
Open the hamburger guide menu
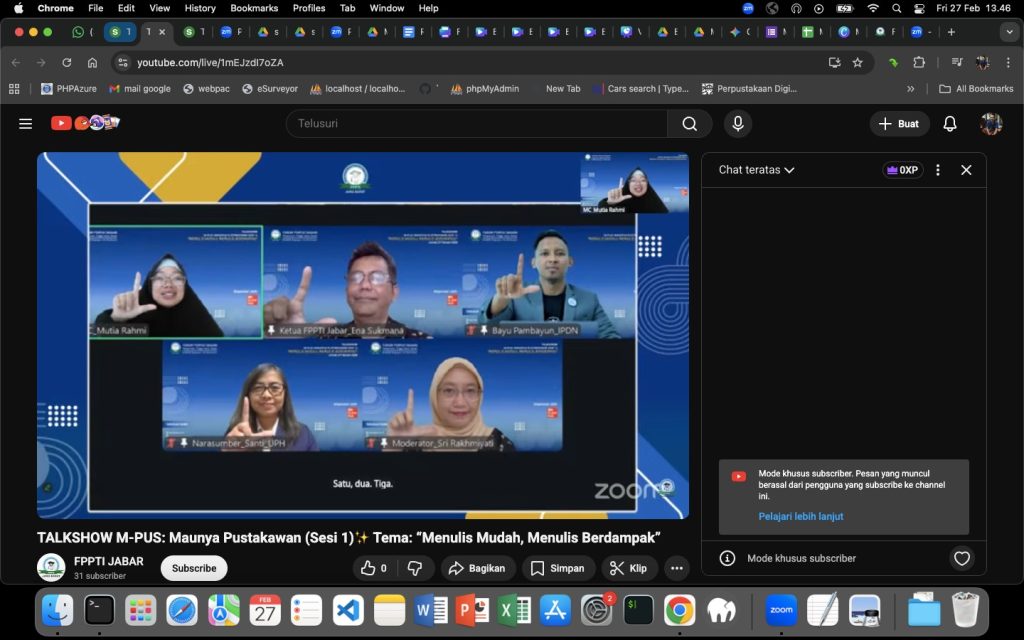coord(25,124)
